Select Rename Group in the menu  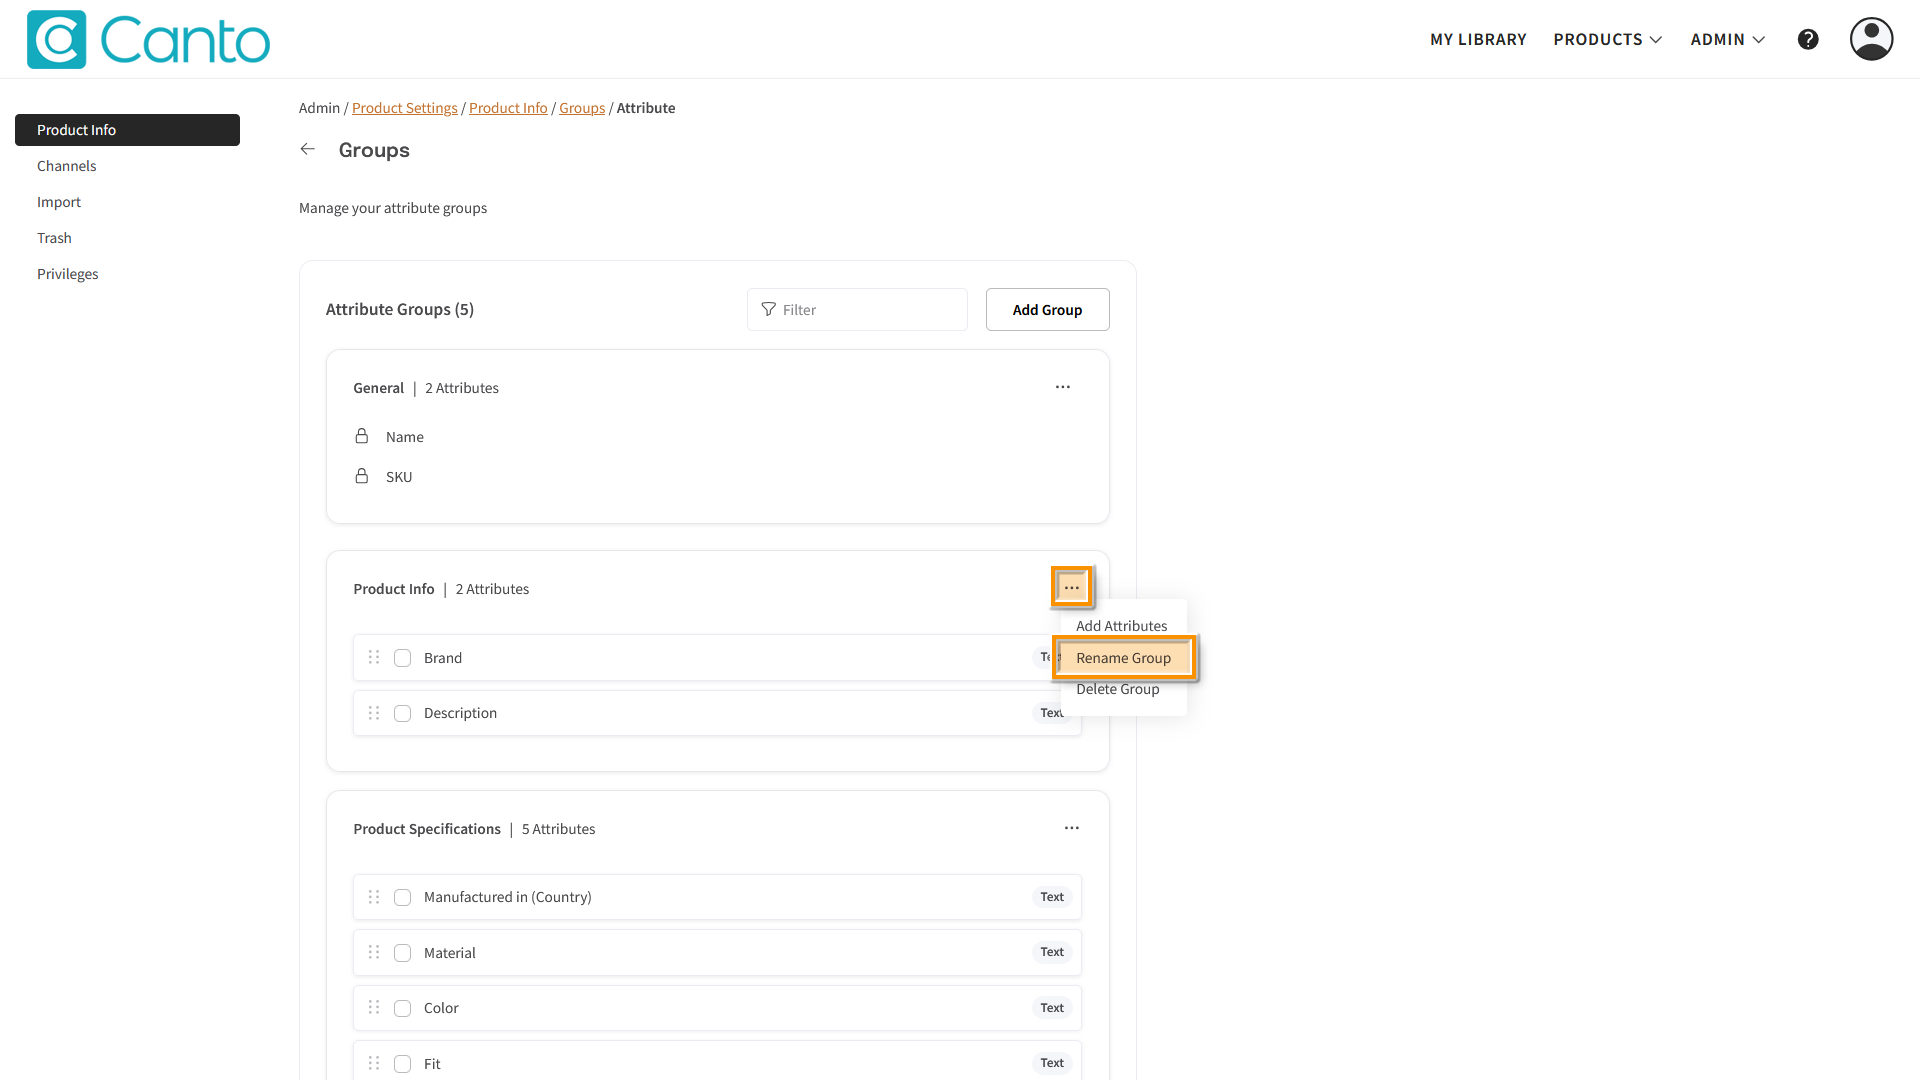pyautogui.click(x=1124, y=658)
